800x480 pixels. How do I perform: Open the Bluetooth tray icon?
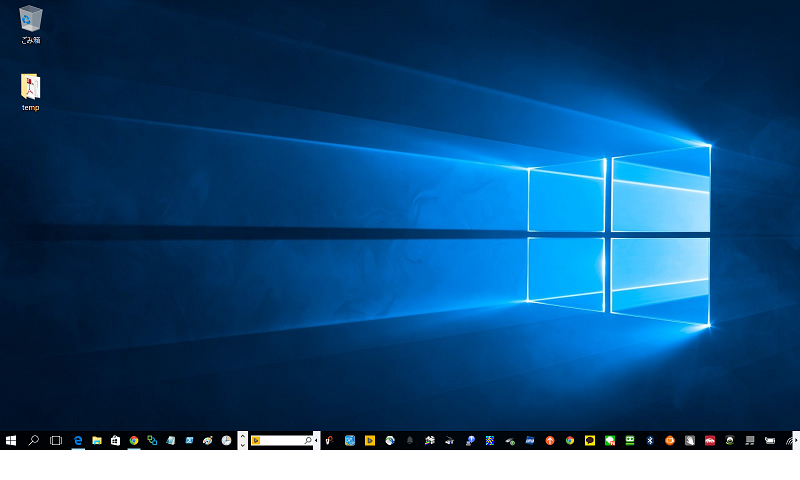650,440
